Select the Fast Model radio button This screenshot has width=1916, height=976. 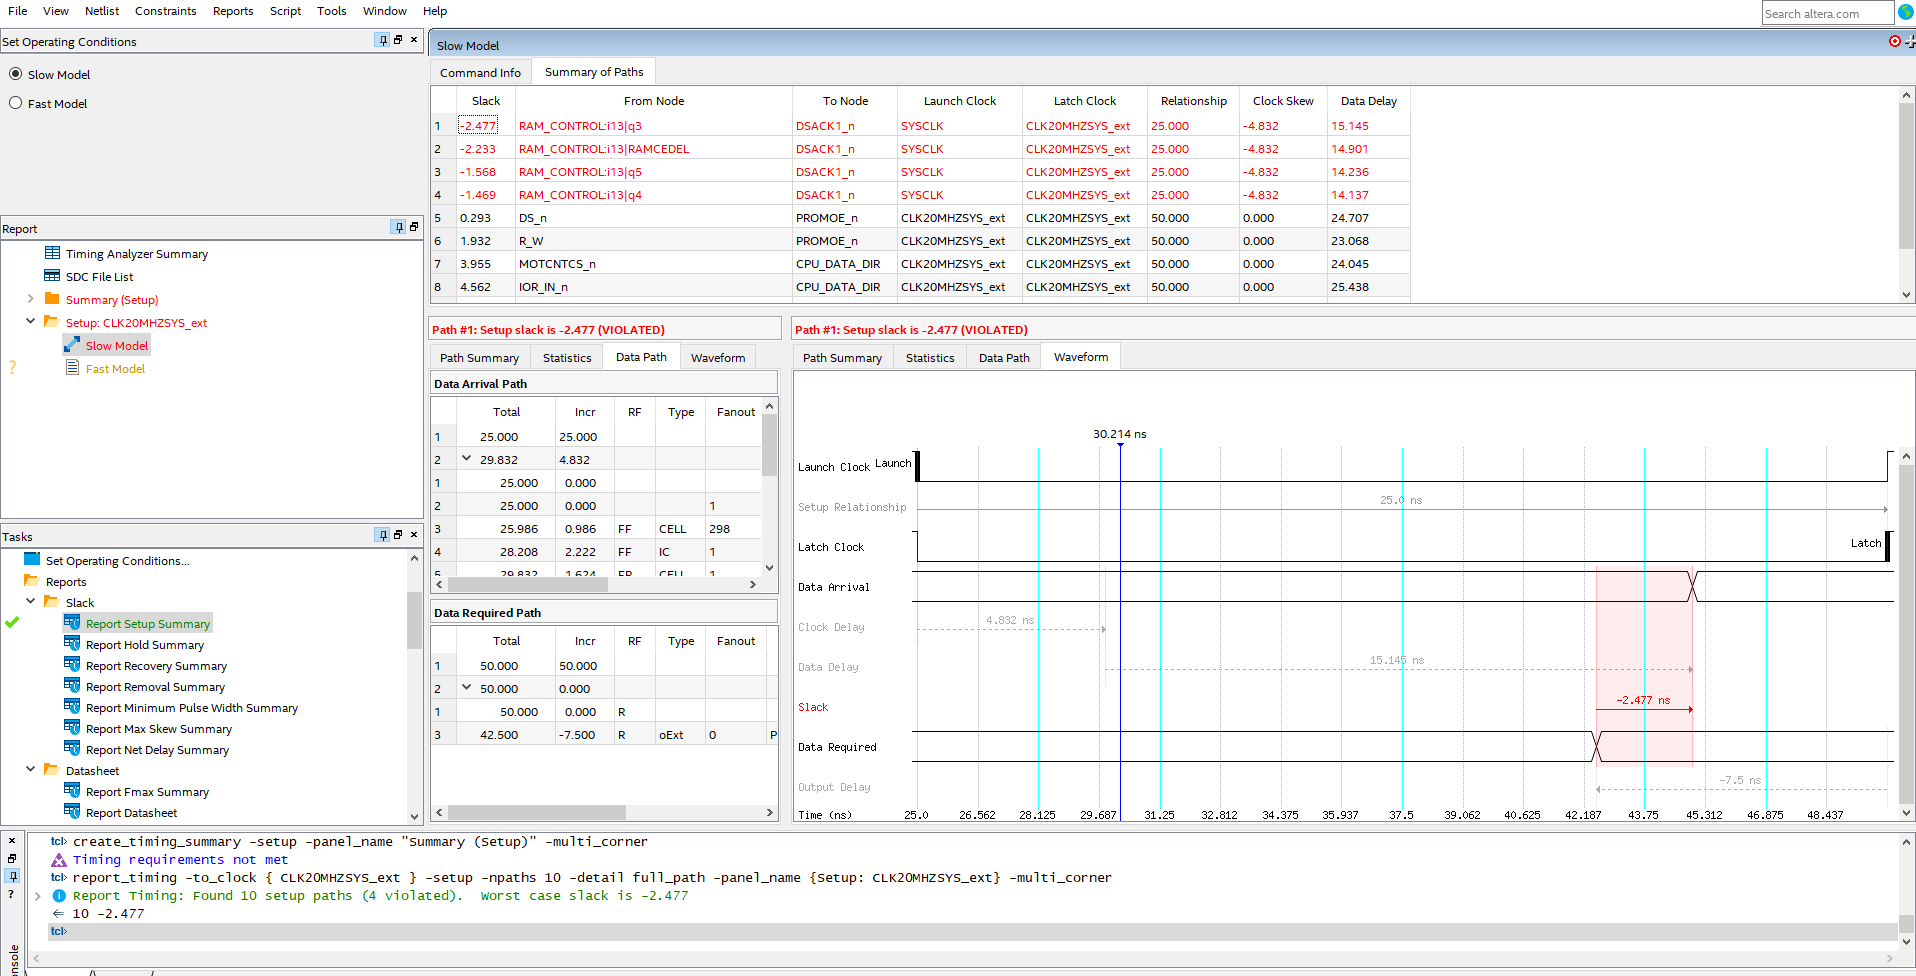click(16, 103)
